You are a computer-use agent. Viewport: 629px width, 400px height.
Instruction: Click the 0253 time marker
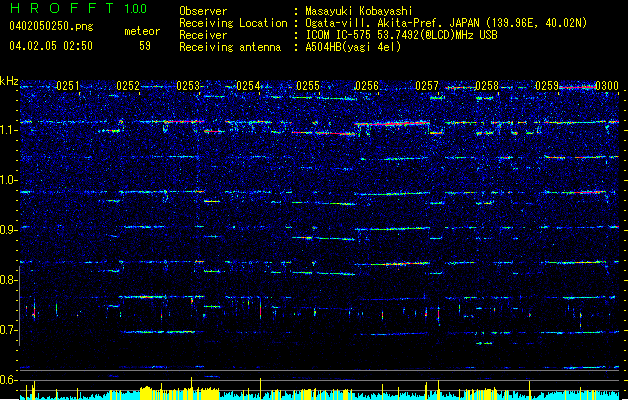[188, 86]
